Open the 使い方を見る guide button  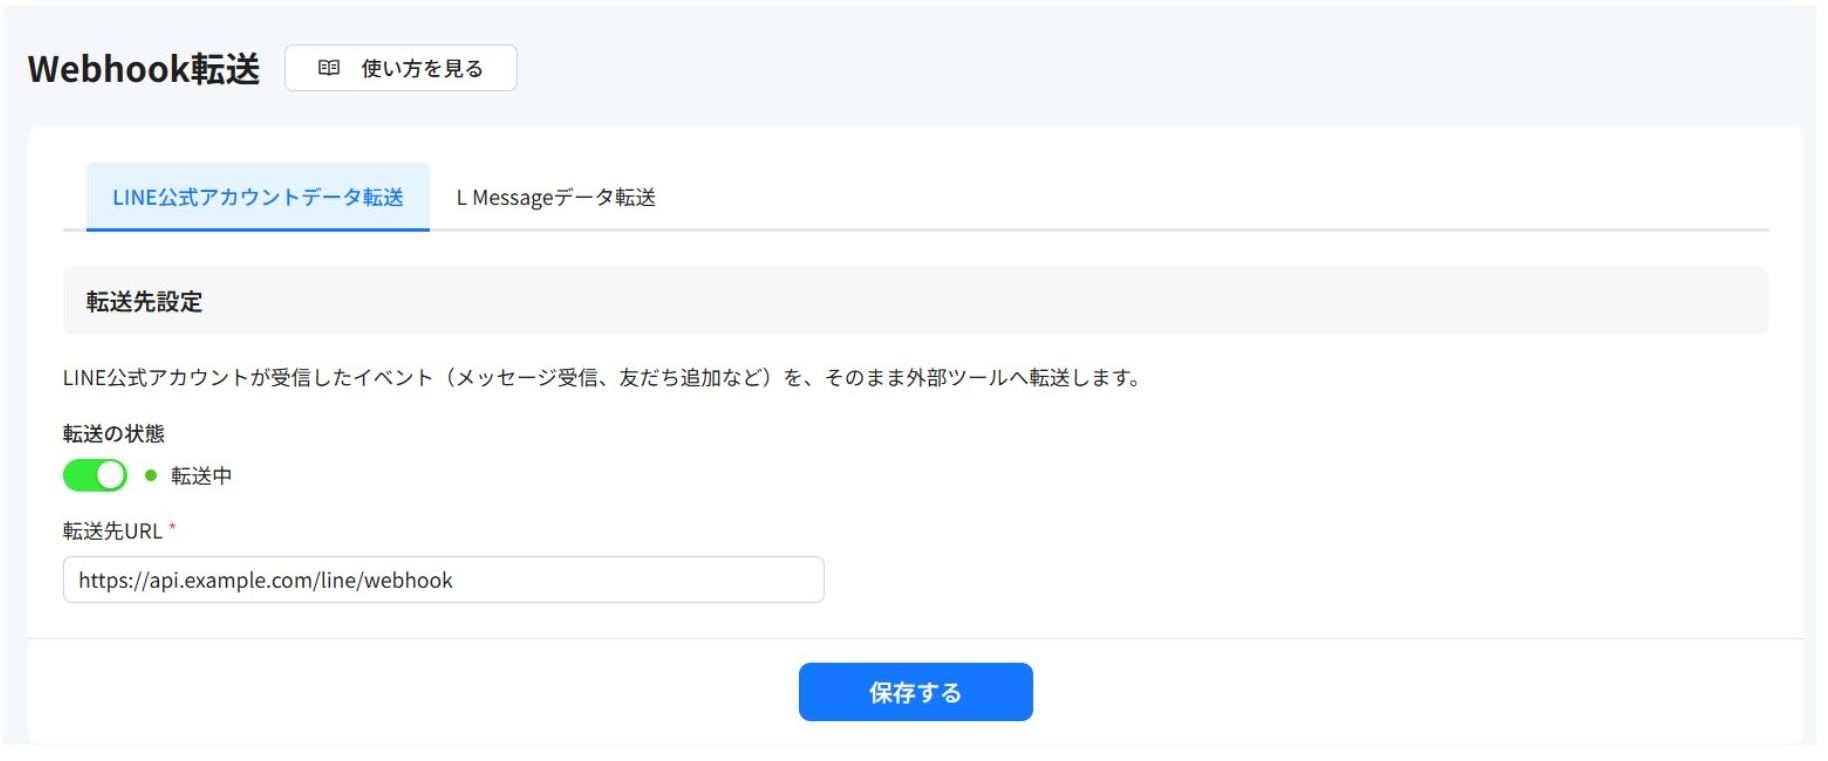coord(401,68)
